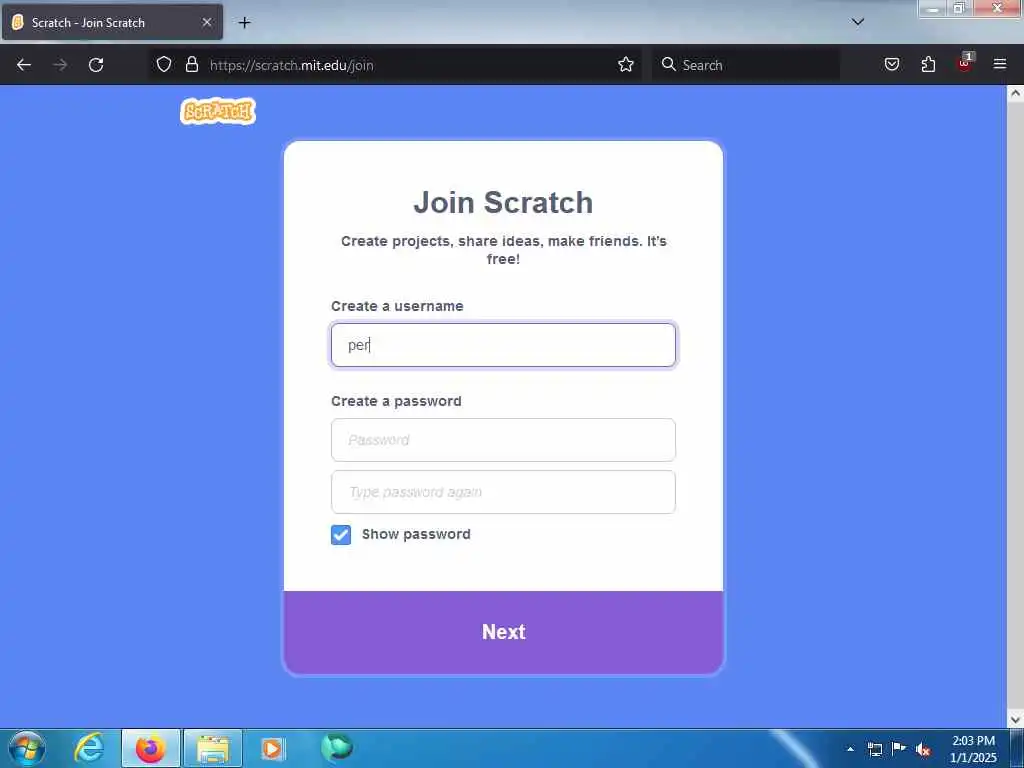Click the clock showing 2:03 PM
The image size is (1024, 768).
point(973,749)
